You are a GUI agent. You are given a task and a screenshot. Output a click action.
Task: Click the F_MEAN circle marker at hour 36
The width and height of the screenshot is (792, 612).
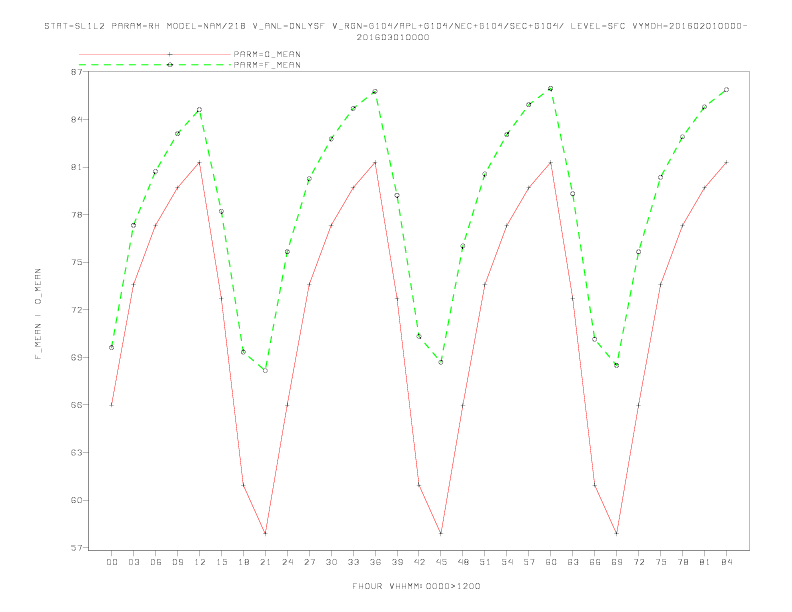pos(375,91)
